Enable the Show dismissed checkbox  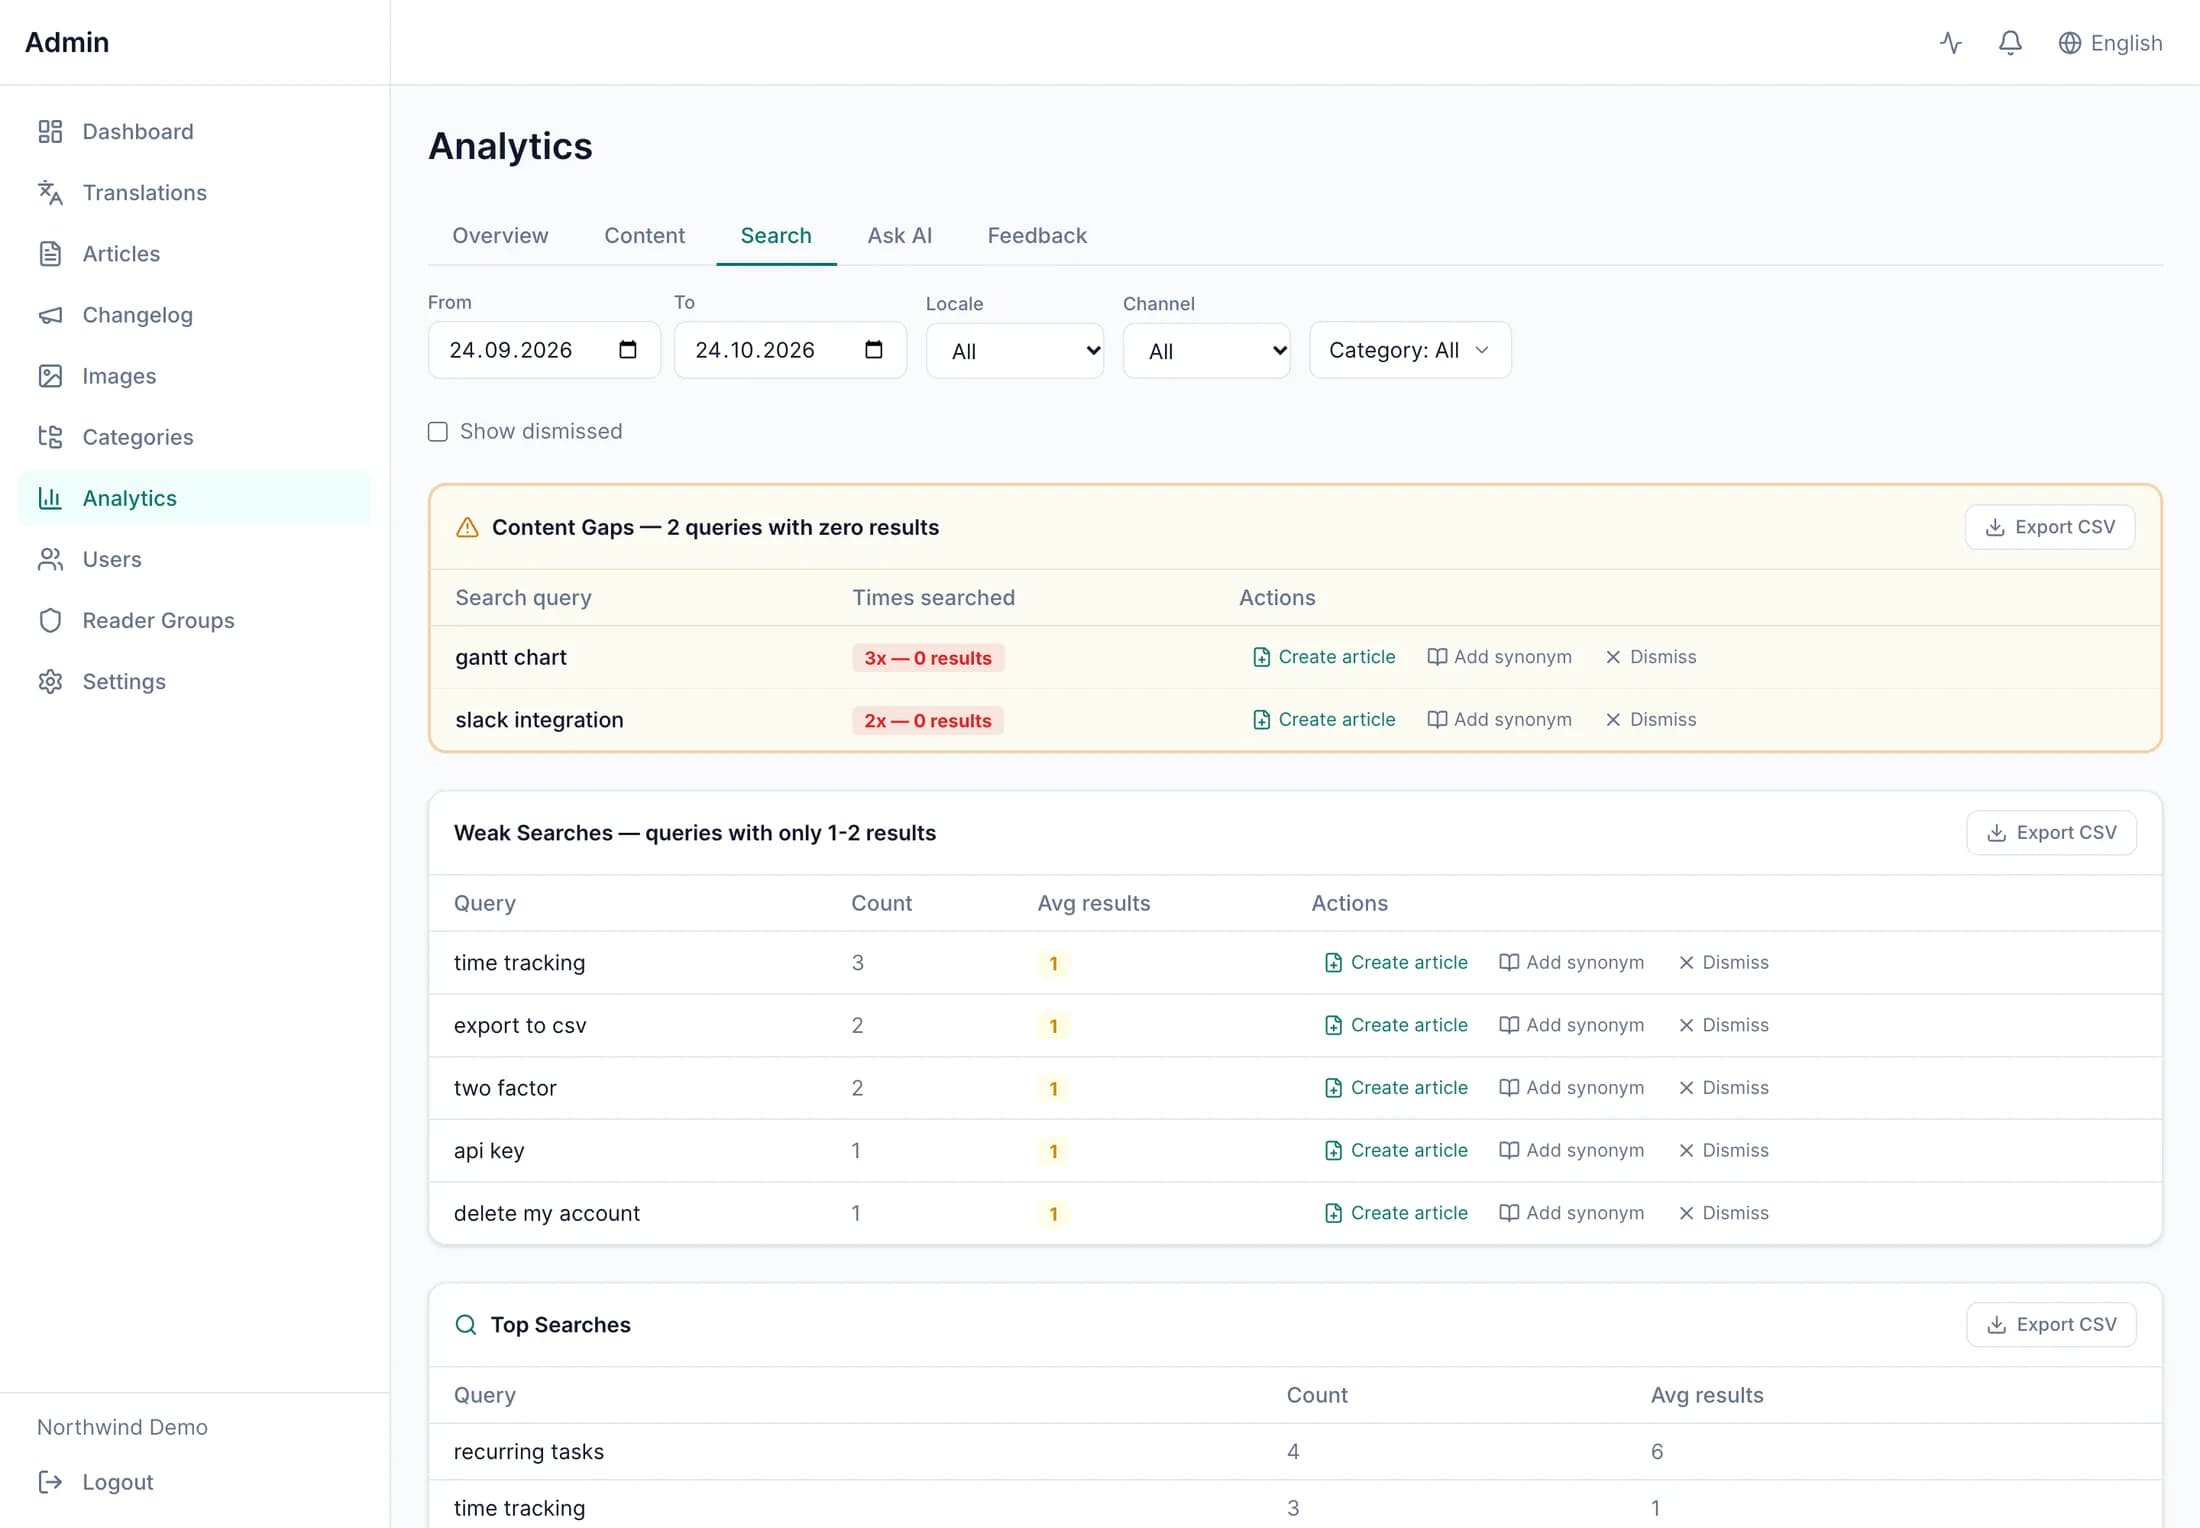438,431
